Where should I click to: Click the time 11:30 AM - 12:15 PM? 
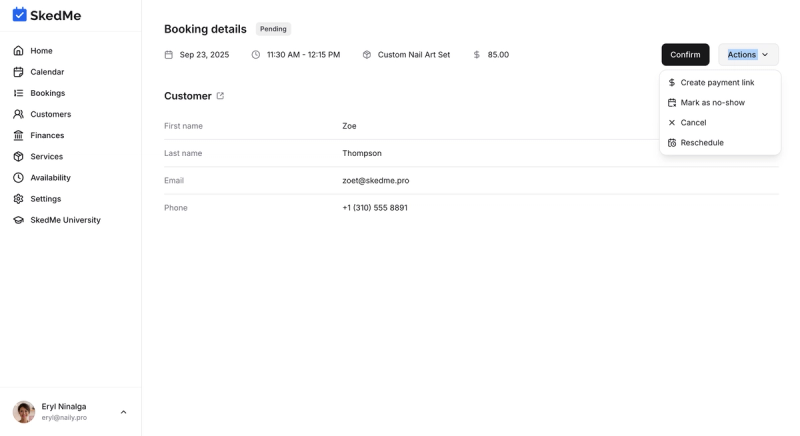[x=304, y=55]
